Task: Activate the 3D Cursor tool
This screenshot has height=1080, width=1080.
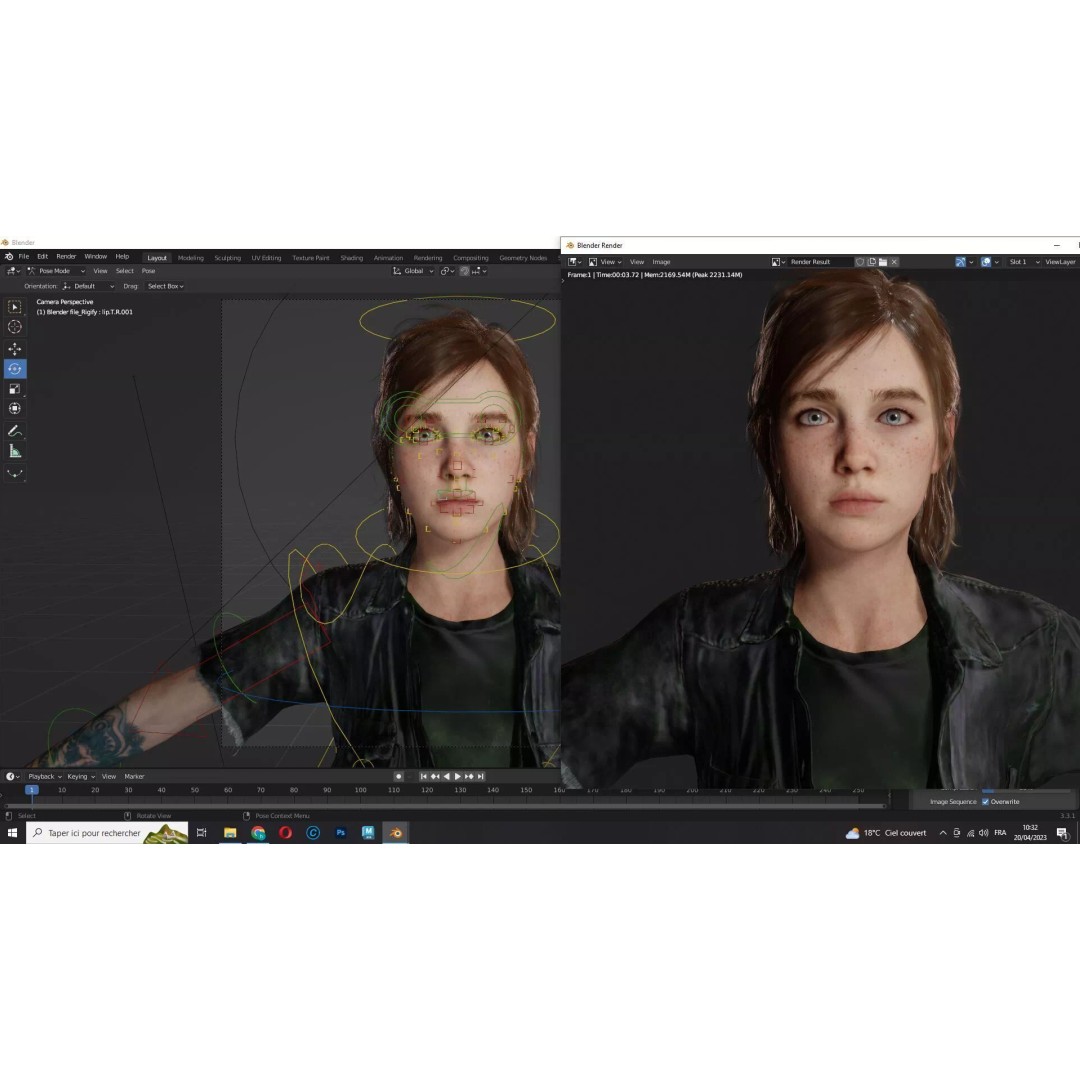Action: 14,326
